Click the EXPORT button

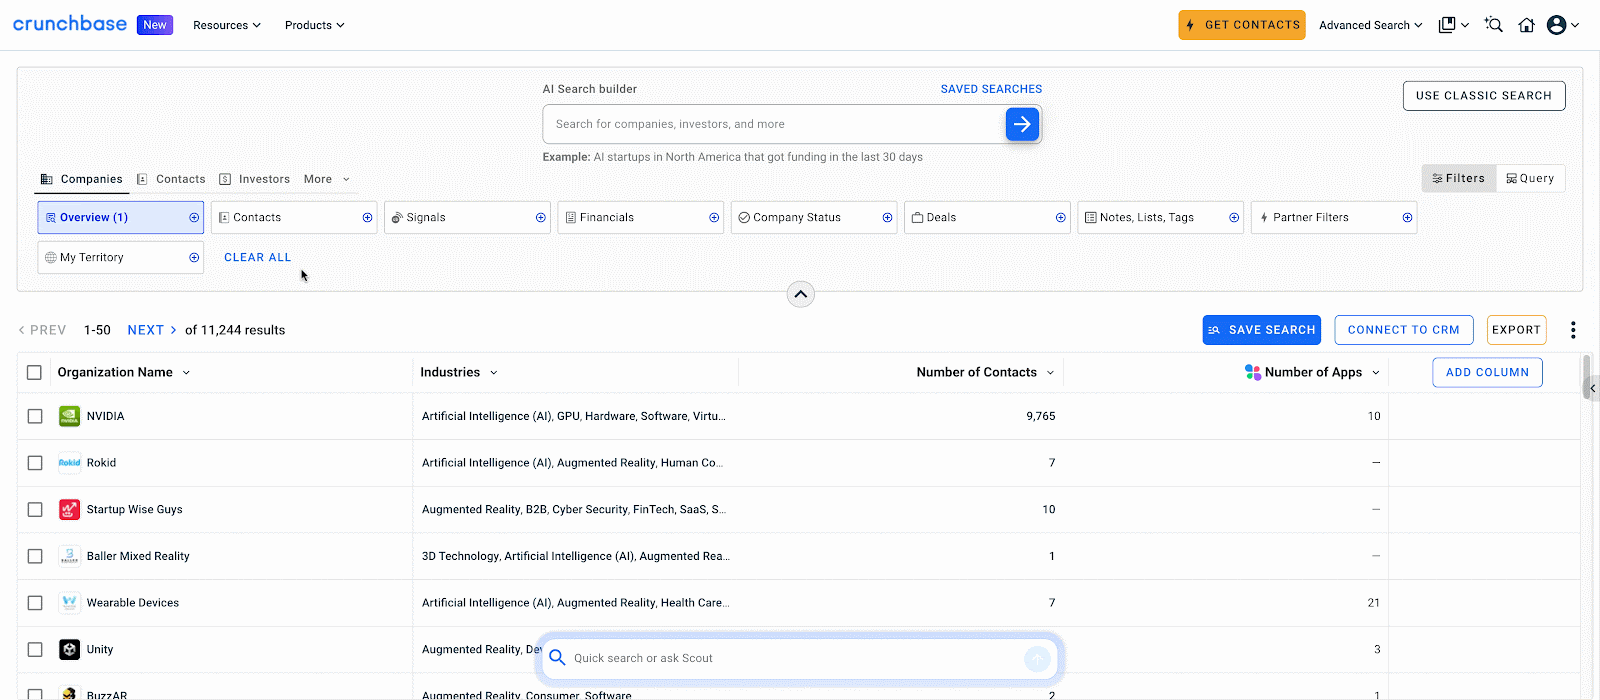[1516, 330]
